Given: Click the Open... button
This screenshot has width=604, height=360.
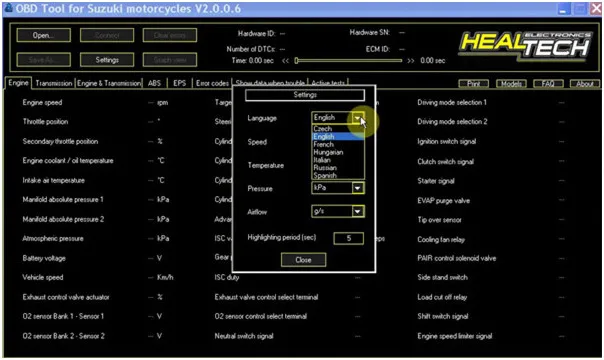Looking at the screenshot, I should tap(44, 35).
